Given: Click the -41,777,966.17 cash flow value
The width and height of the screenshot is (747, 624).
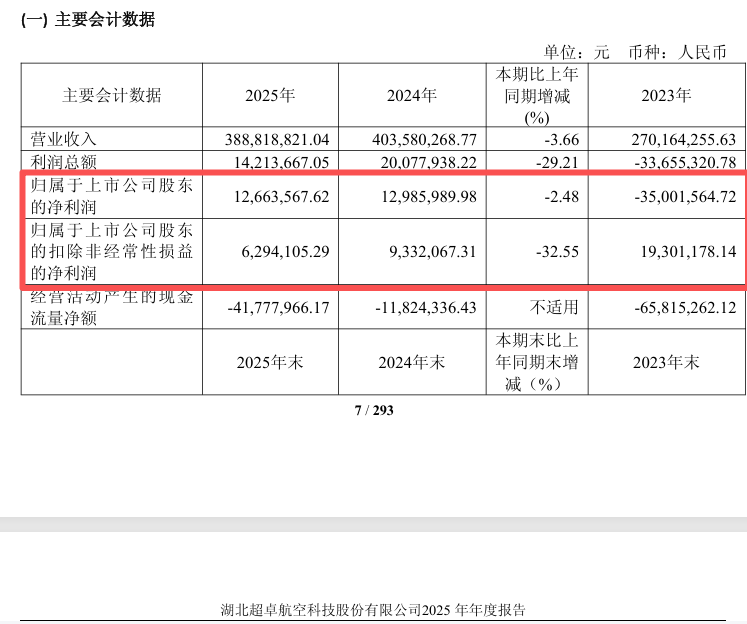Looking at the screenshot, I should pos(278,307).
